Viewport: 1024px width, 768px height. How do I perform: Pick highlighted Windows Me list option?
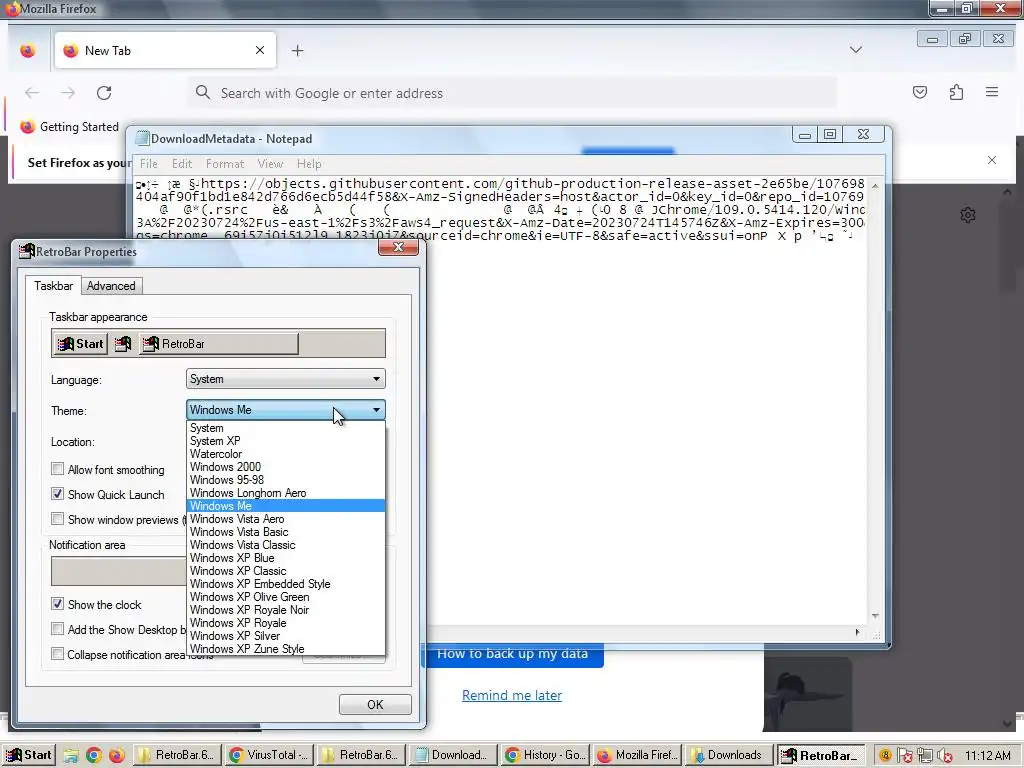coord(285,506)
